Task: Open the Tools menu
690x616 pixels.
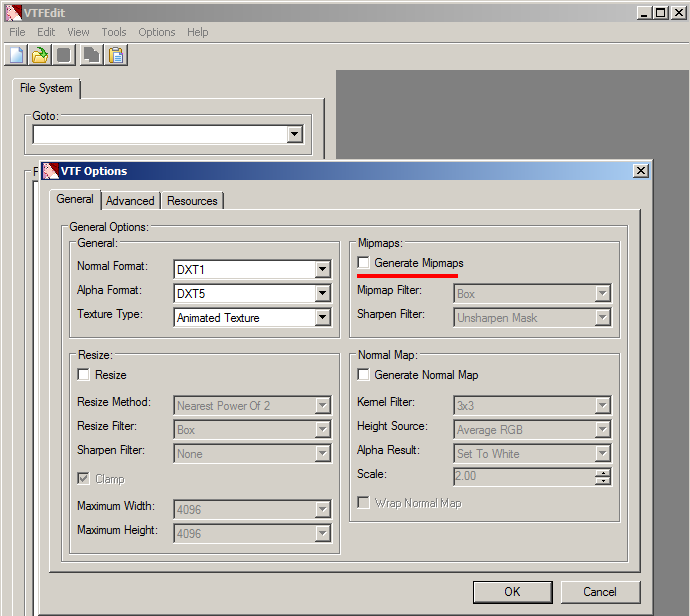Action: (114, 32)
